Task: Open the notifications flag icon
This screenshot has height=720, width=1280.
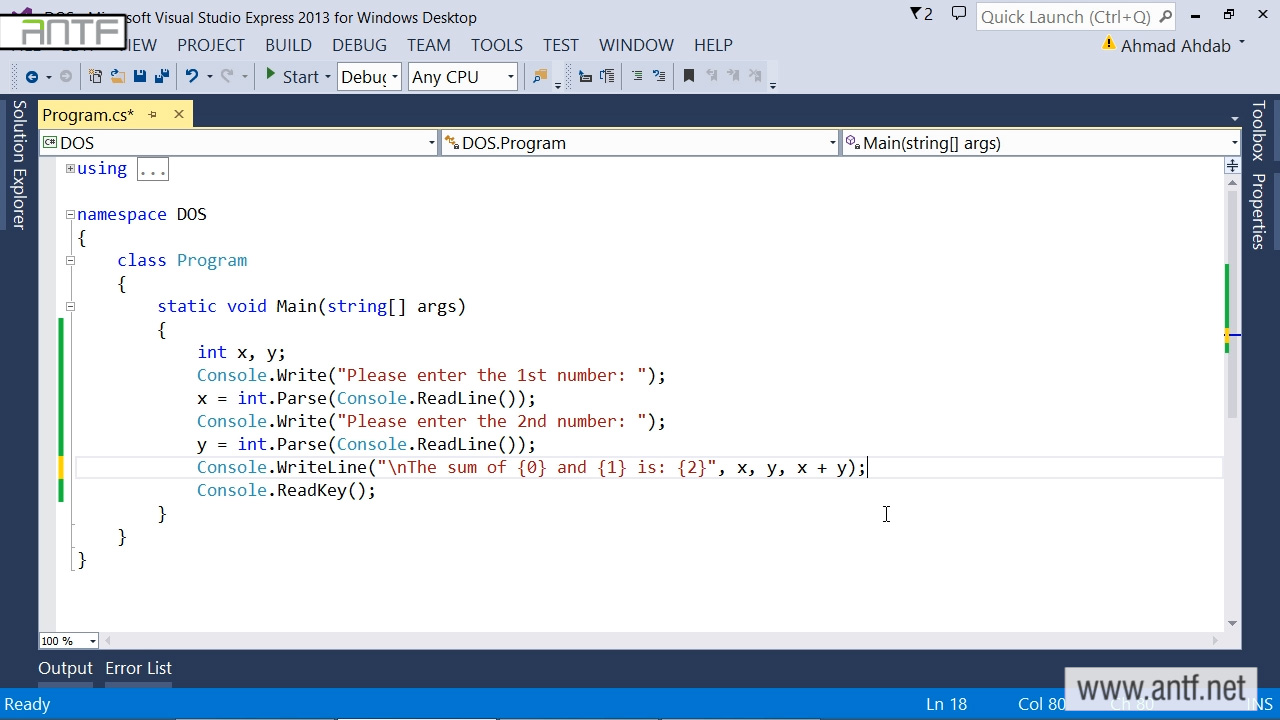Action: click(920, 14)
